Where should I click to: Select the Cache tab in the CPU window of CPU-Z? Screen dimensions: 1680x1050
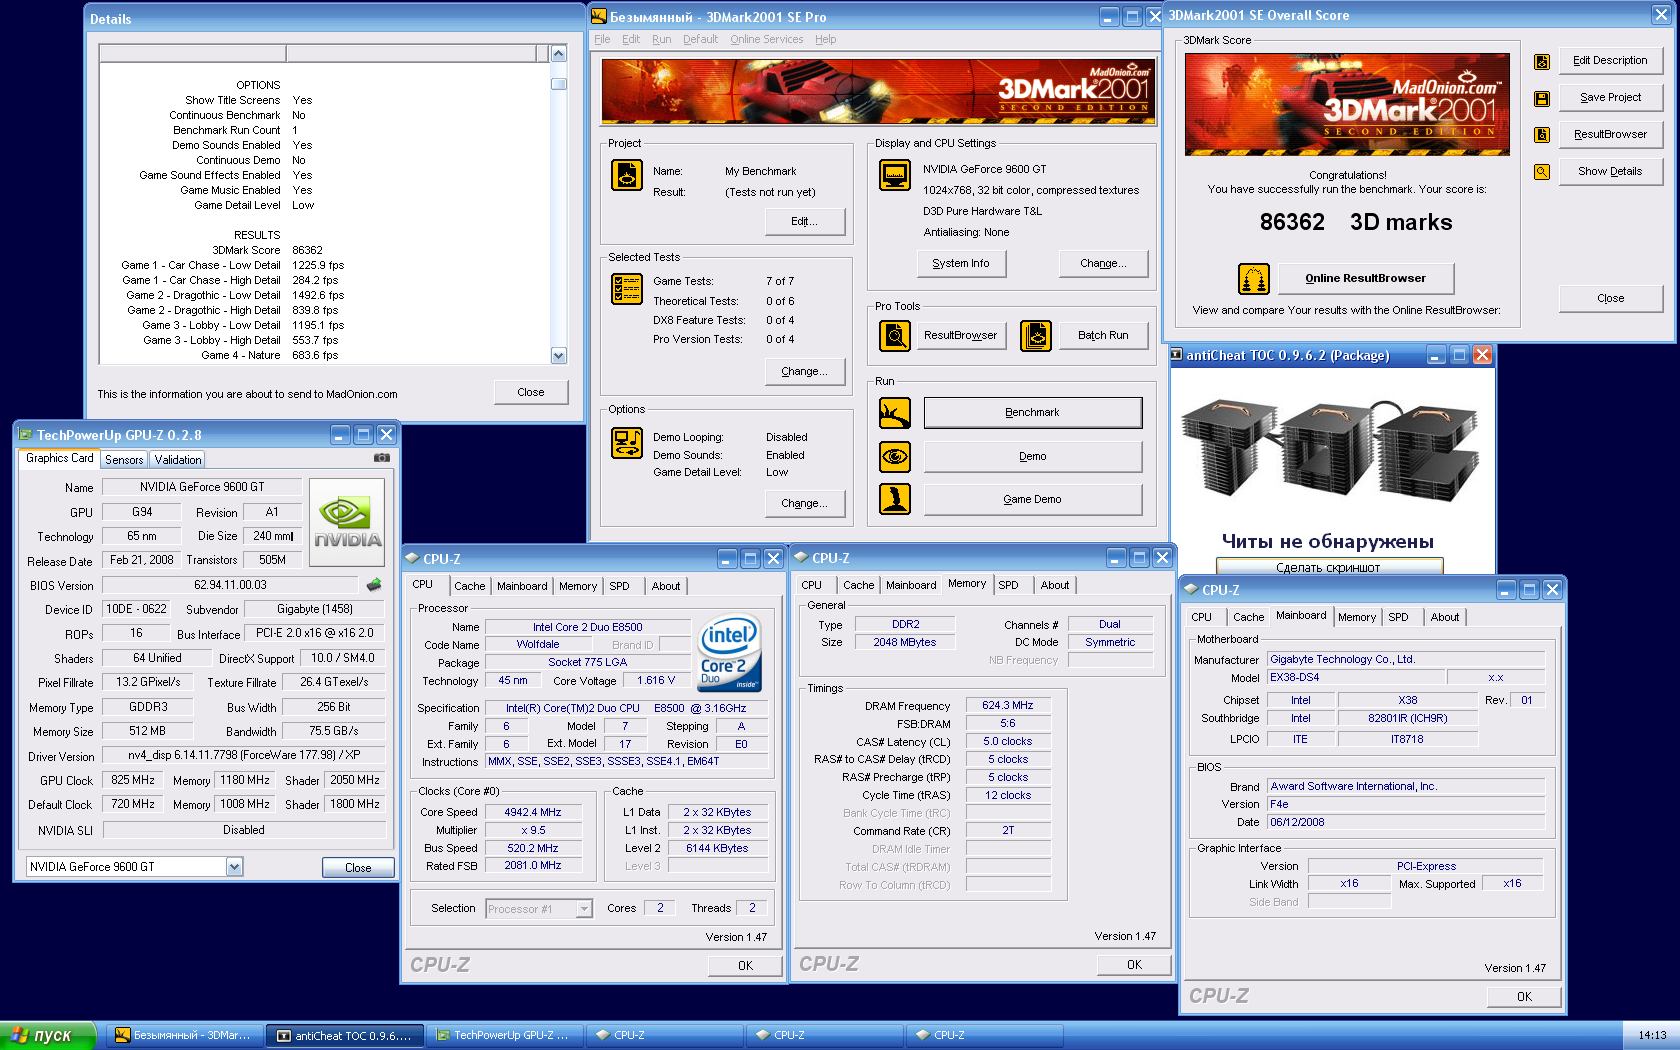tap(469, 587)
